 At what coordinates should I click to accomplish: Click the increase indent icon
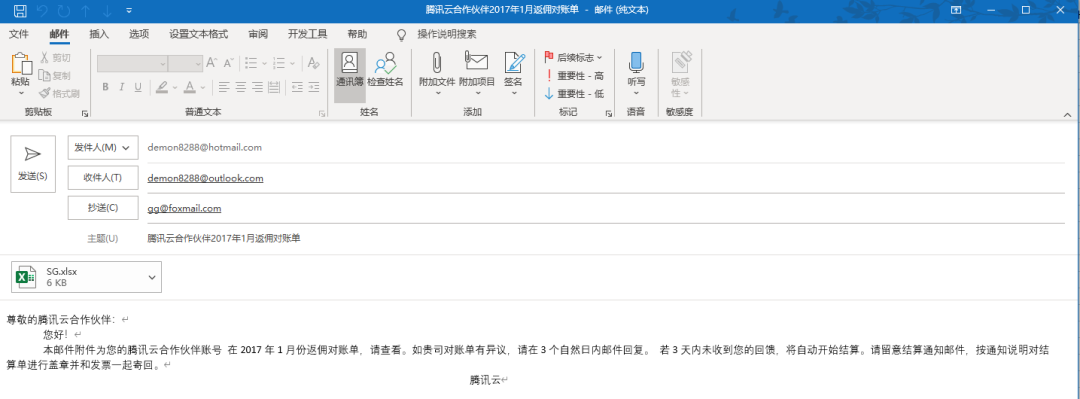coord(314,87)
